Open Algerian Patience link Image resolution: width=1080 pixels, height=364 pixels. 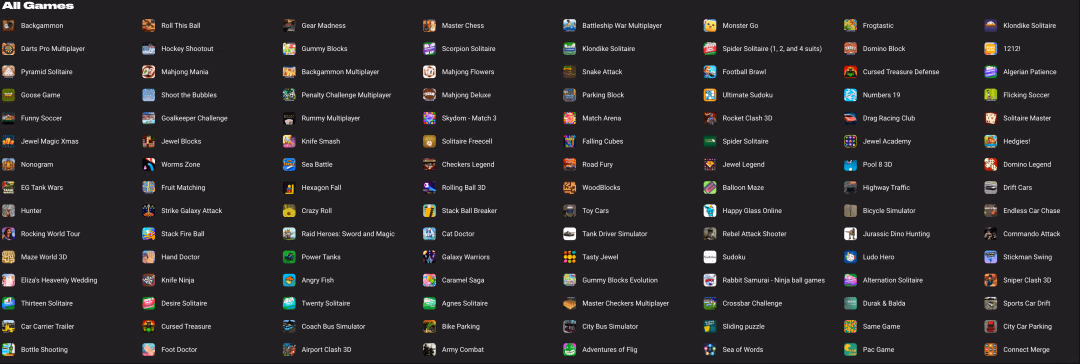click(1029, 72)
